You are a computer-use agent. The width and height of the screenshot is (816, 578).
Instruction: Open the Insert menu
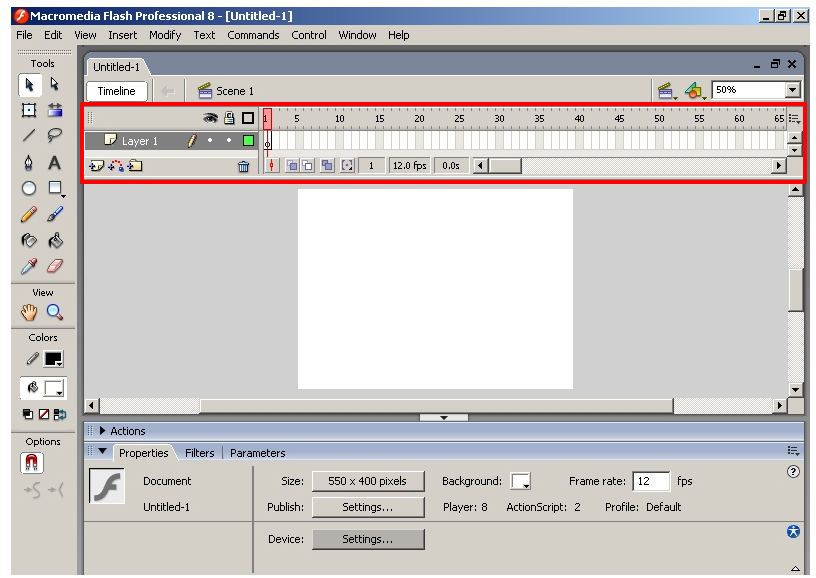tap(122, 35)
